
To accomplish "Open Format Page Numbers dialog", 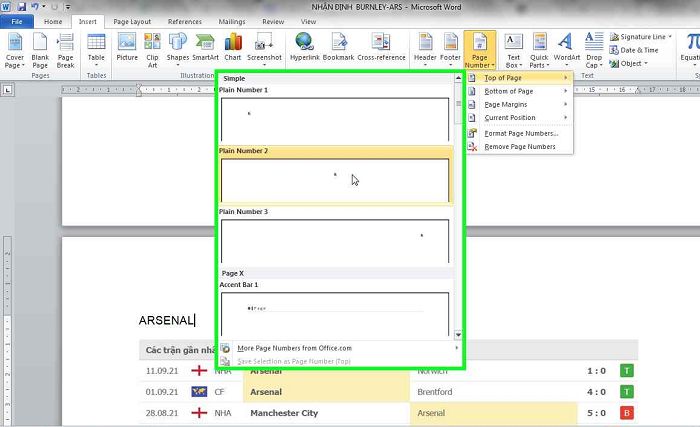I will click(520, 133).
